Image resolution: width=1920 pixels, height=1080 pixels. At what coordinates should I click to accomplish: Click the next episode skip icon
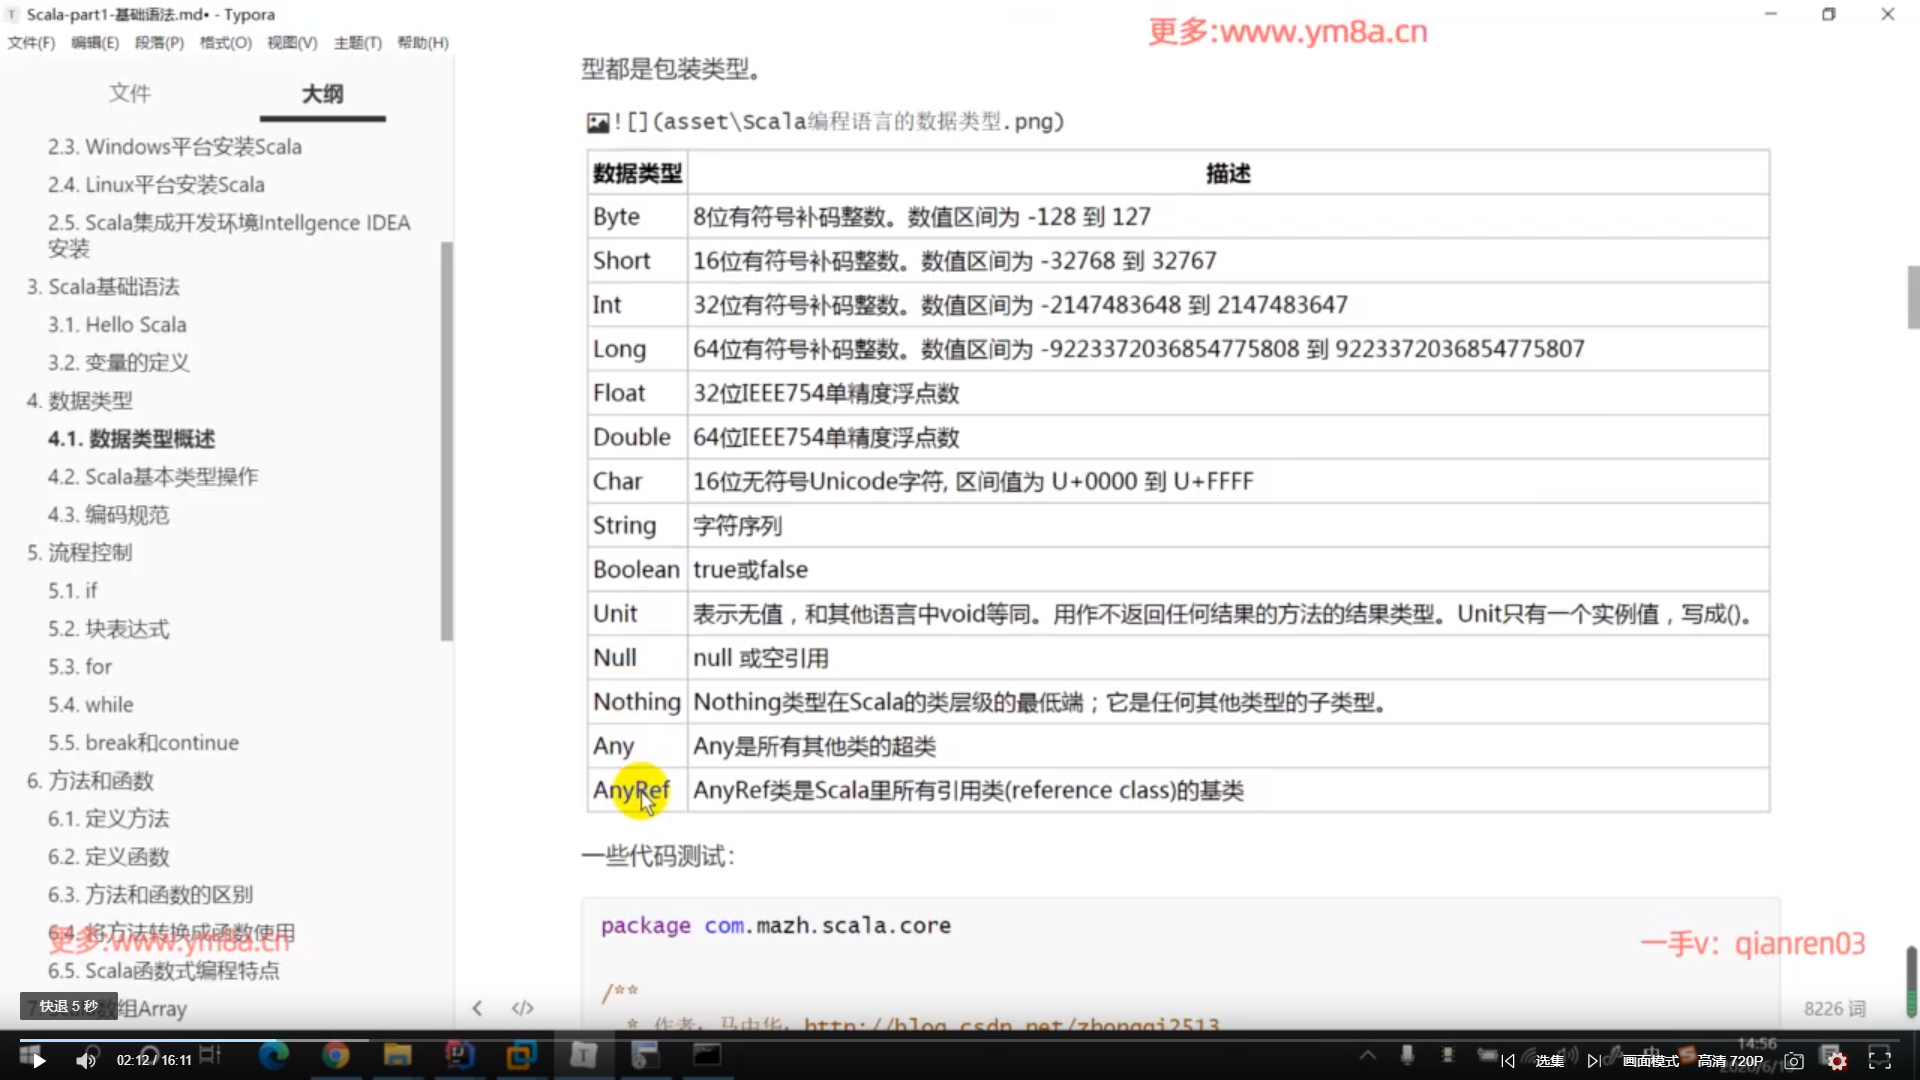(1593, 1061)
